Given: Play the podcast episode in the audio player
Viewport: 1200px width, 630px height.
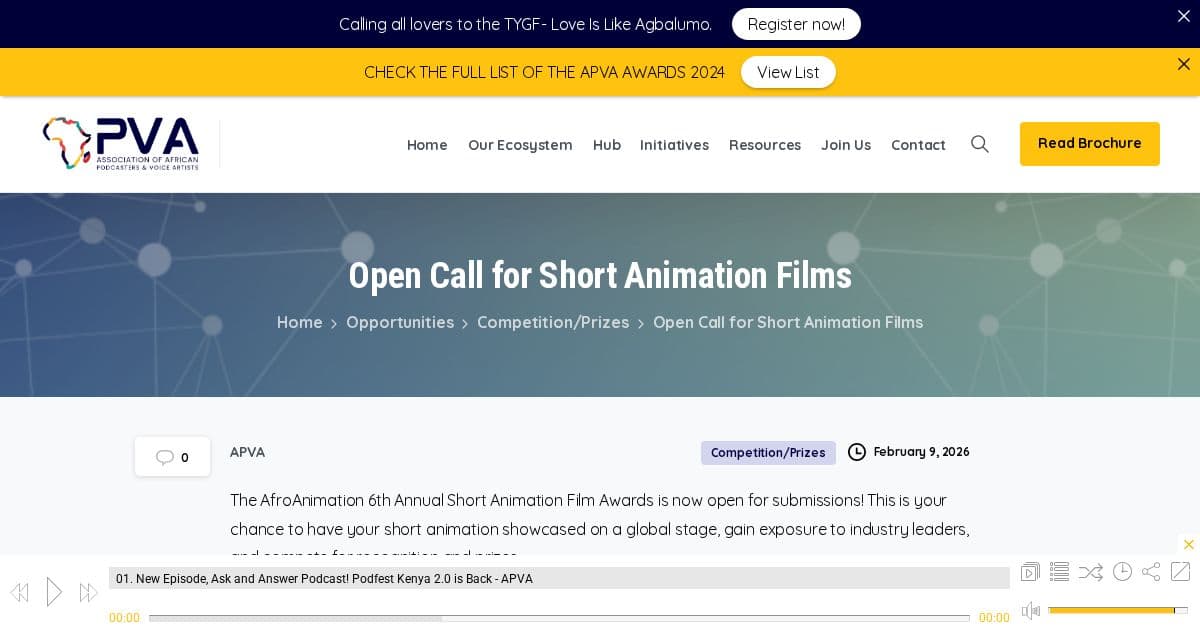Looking at the screenshot, I should click(54, 592).
